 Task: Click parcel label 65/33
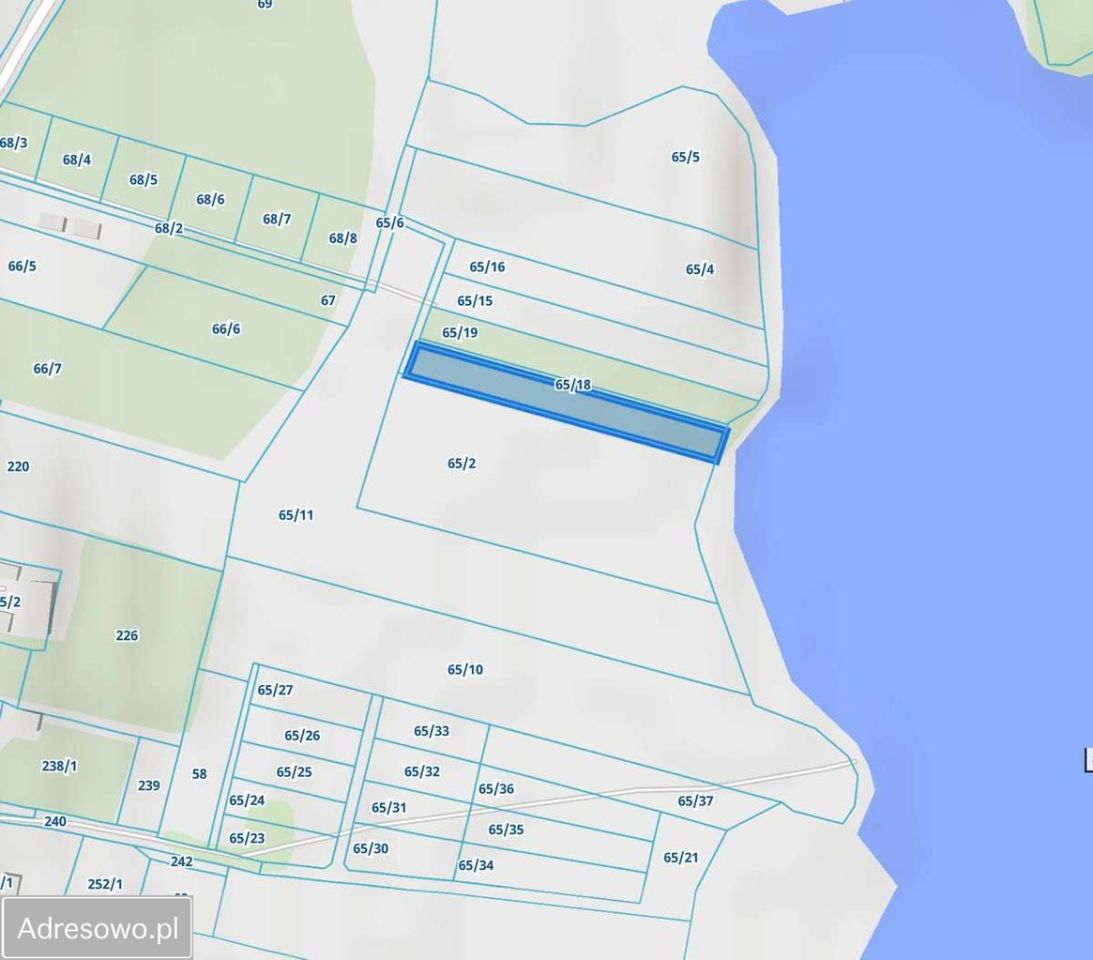(431, 731)
